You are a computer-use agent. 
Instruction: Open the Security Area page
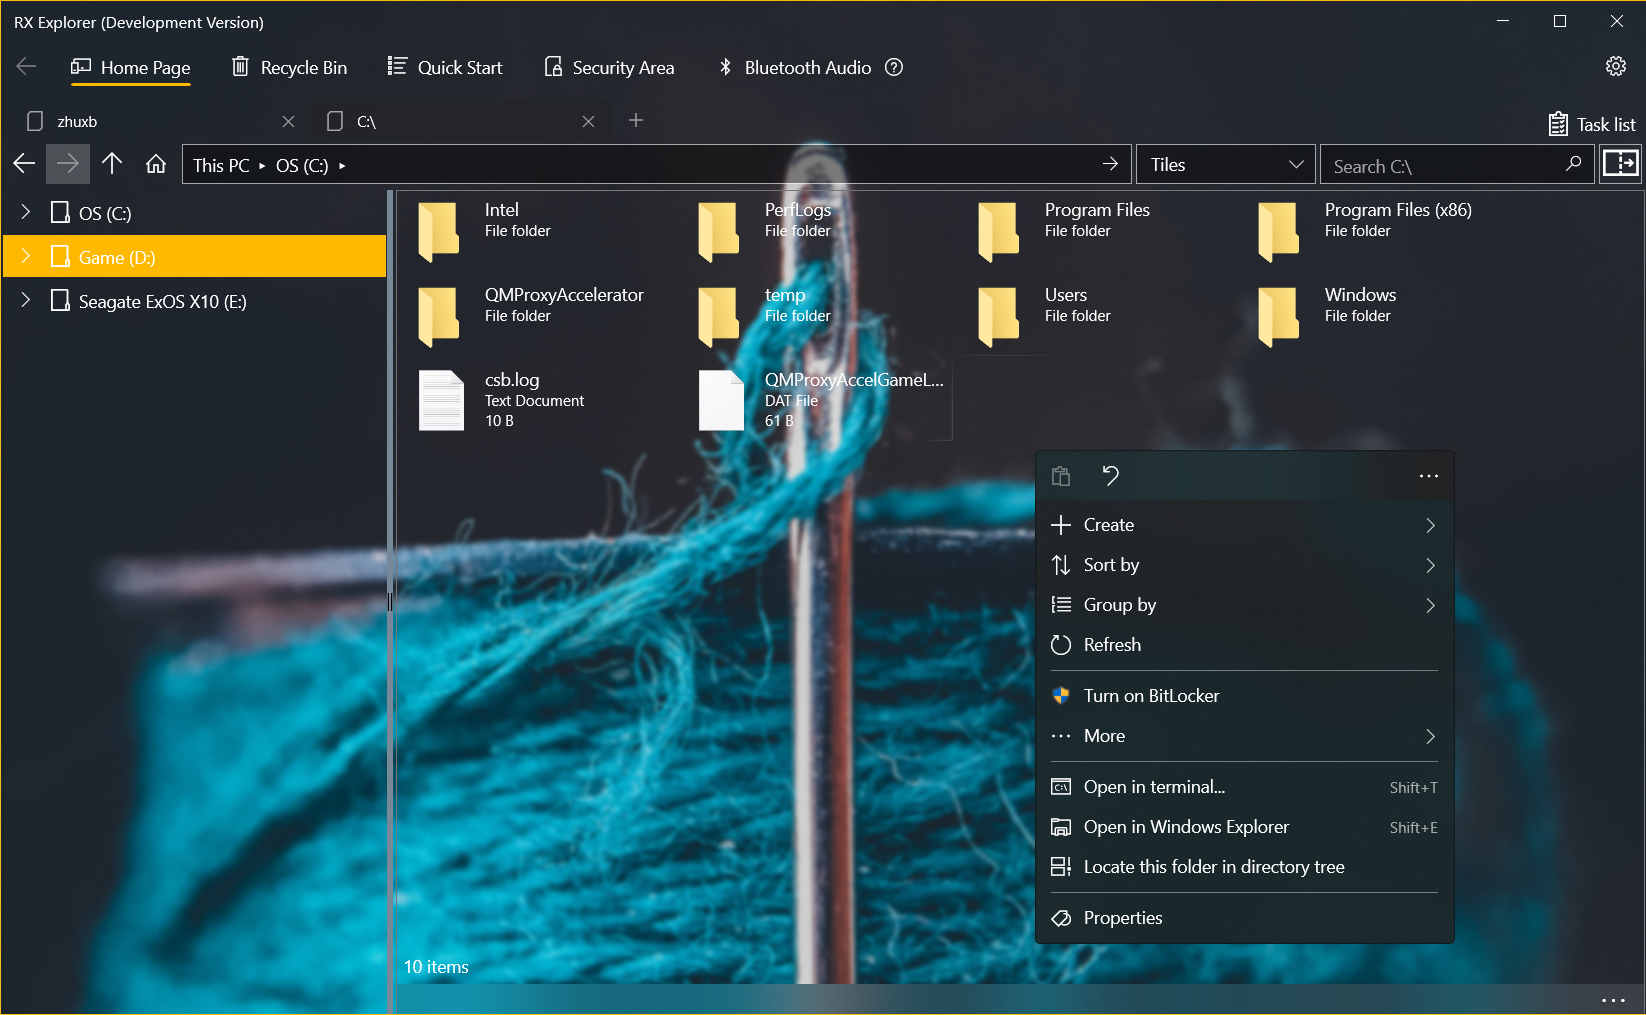[x=609, y=67]
